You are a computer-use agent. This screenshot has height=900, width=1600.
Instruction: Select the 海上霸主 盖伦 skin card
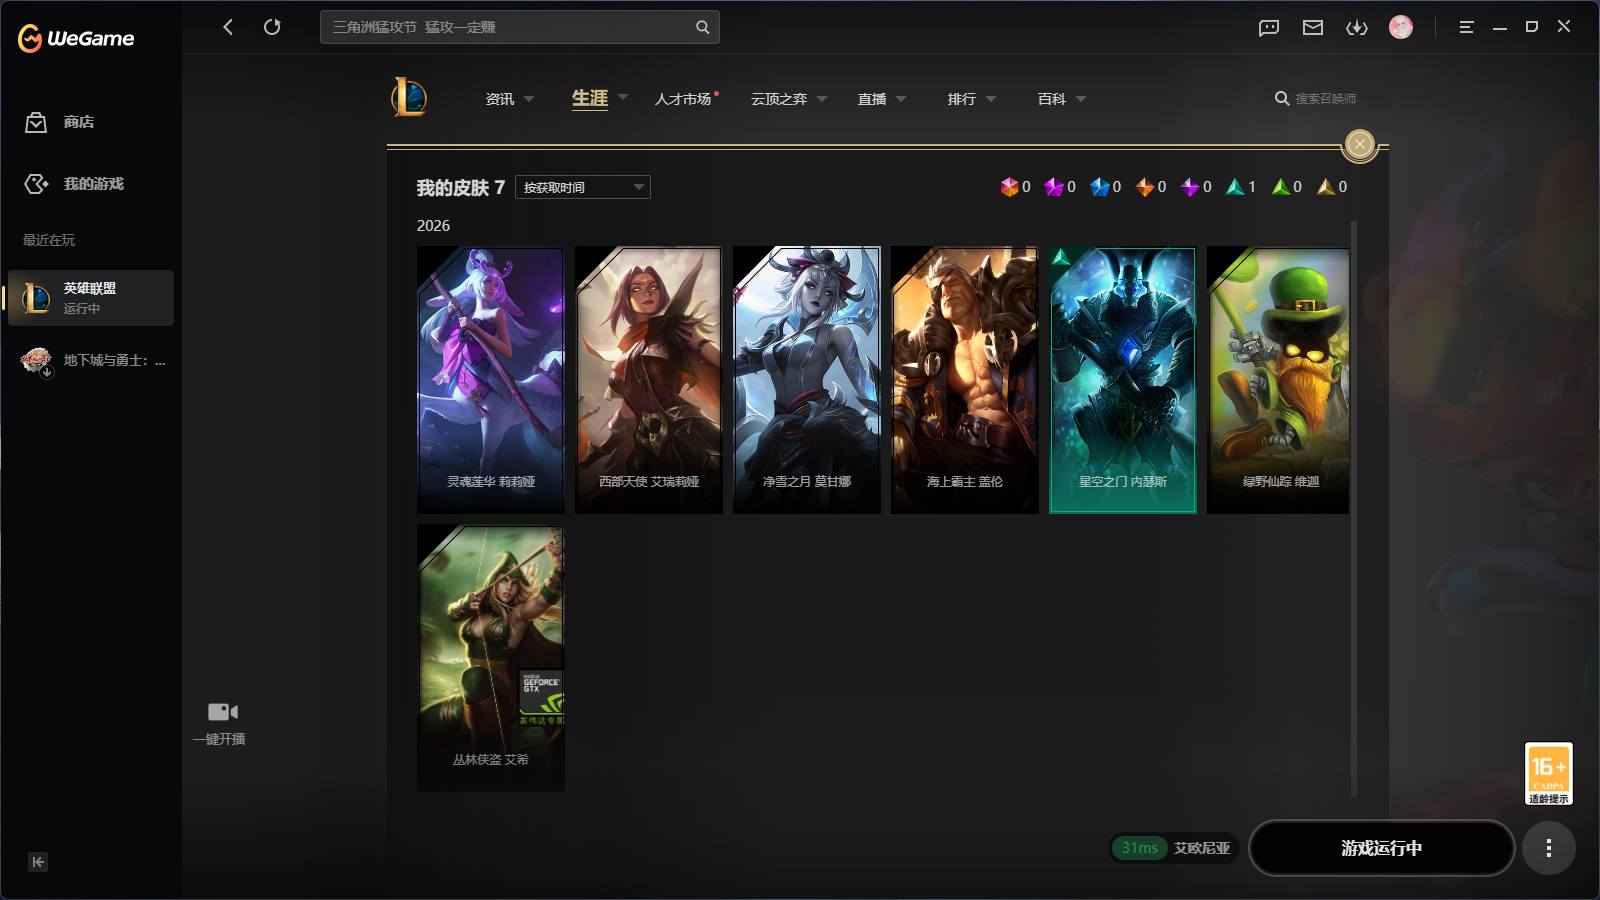964,380
